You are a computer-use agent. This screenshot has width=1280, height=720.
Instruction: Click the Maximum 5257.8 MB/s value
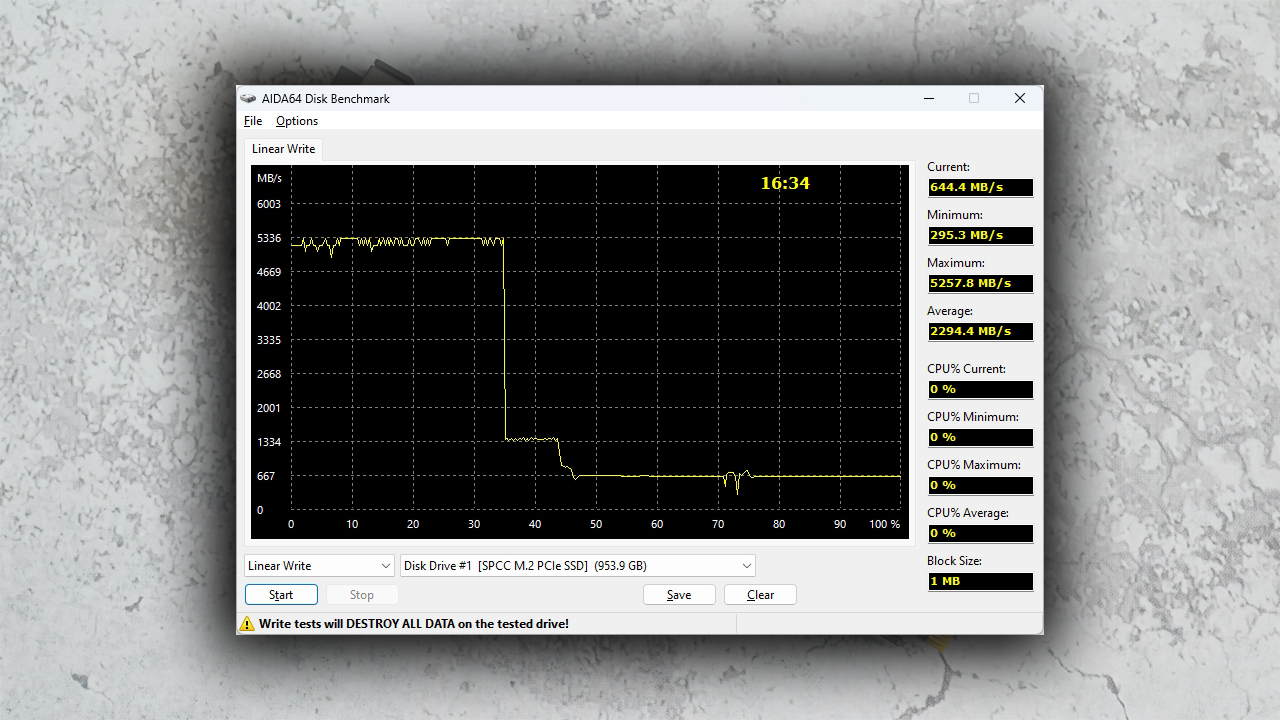coord(980,283)
